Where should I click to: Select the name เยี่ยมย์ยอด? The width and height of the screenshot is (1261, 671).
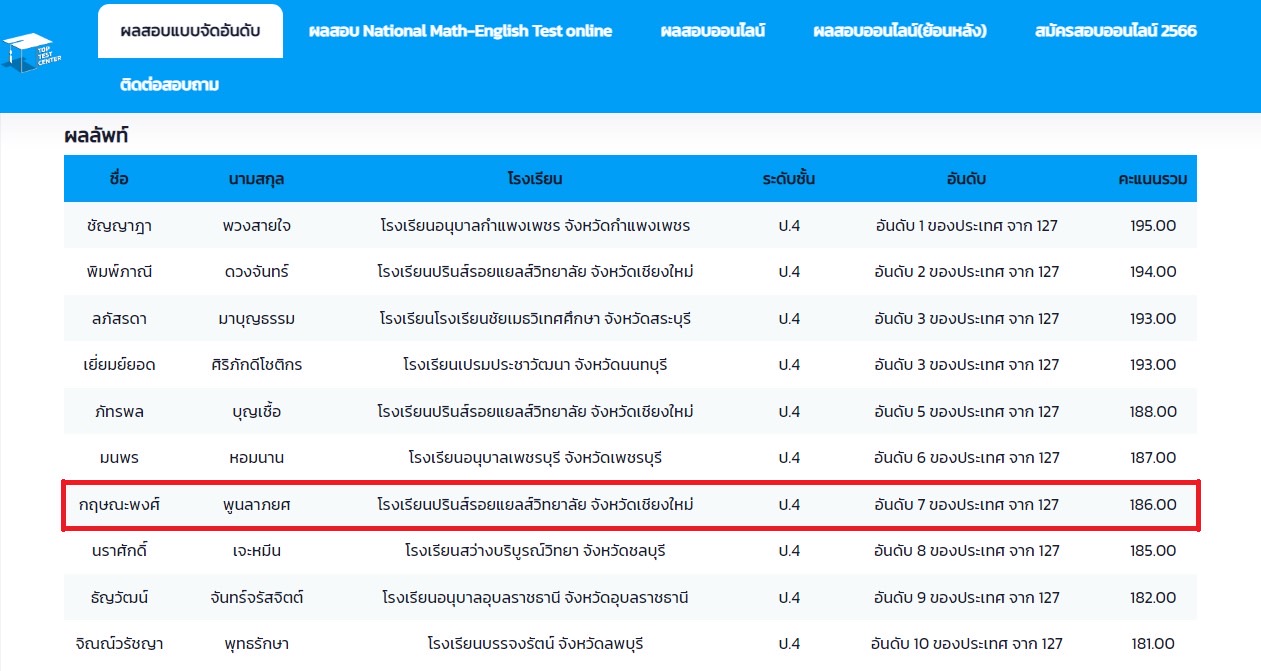120,365
